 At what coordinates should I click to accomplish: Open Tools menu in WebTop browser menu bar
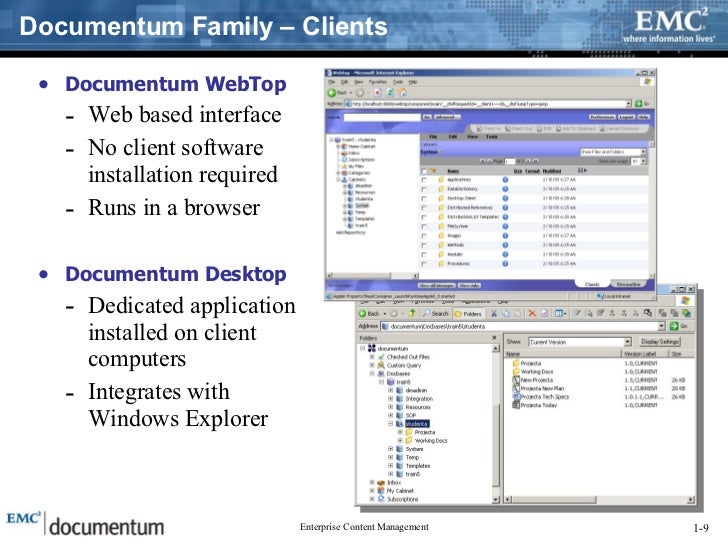pos(398,82)
